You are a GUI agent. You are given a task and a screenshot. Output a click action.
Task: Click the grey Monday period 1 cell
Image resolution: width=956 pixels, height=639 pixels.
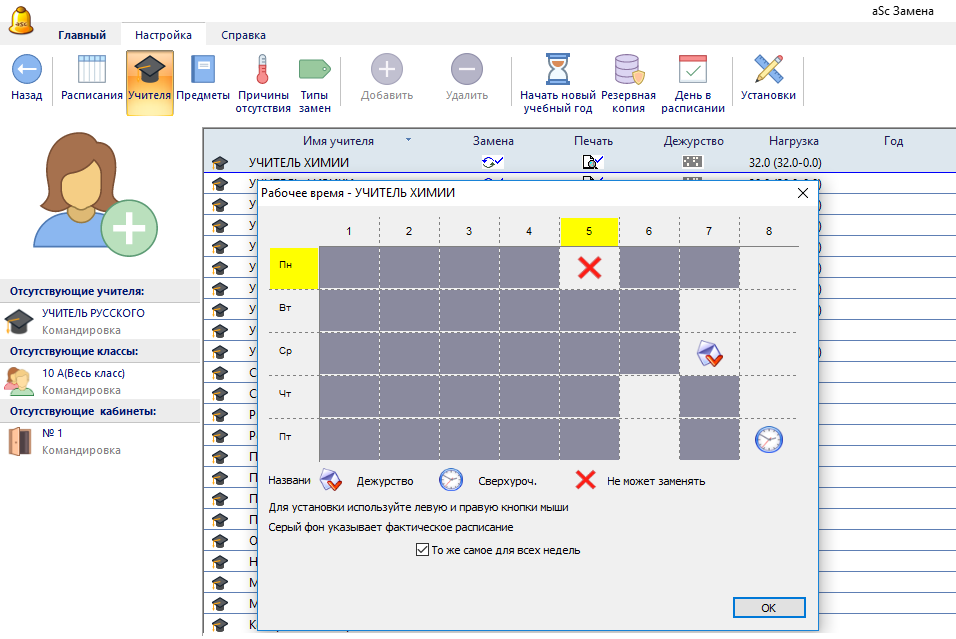click(x=349, y=268)
